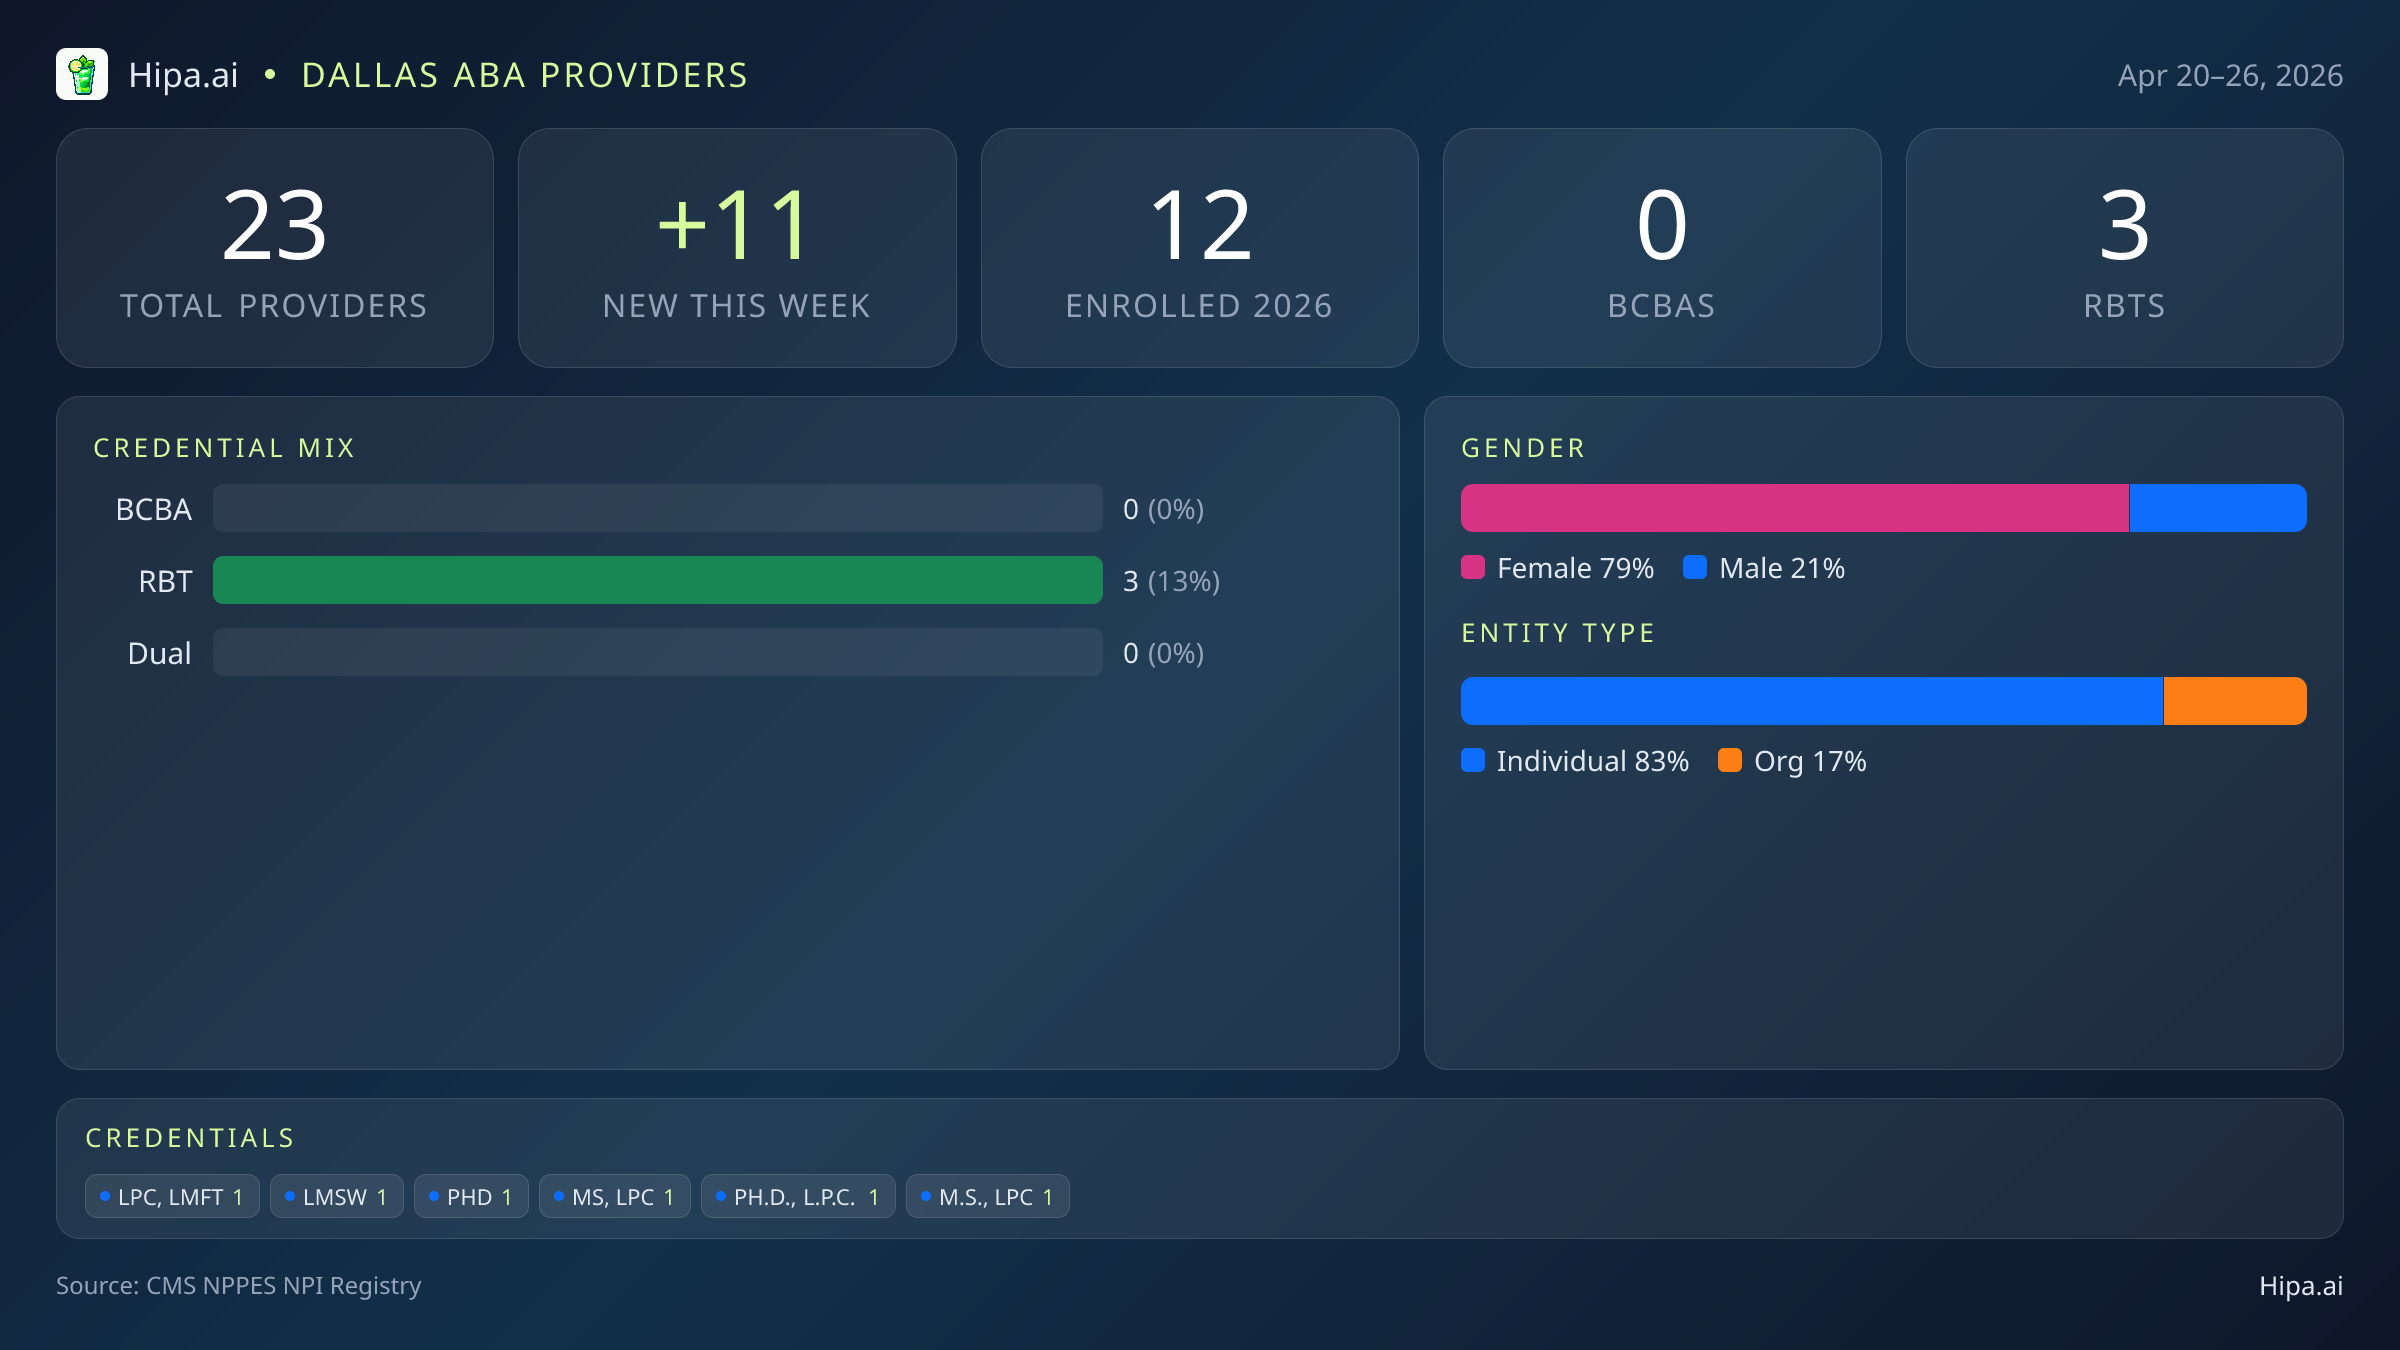Click the Hipa.ai footer link
The height and width of the screenshot is (1350, 2400).
[x=2300, y=1286]
